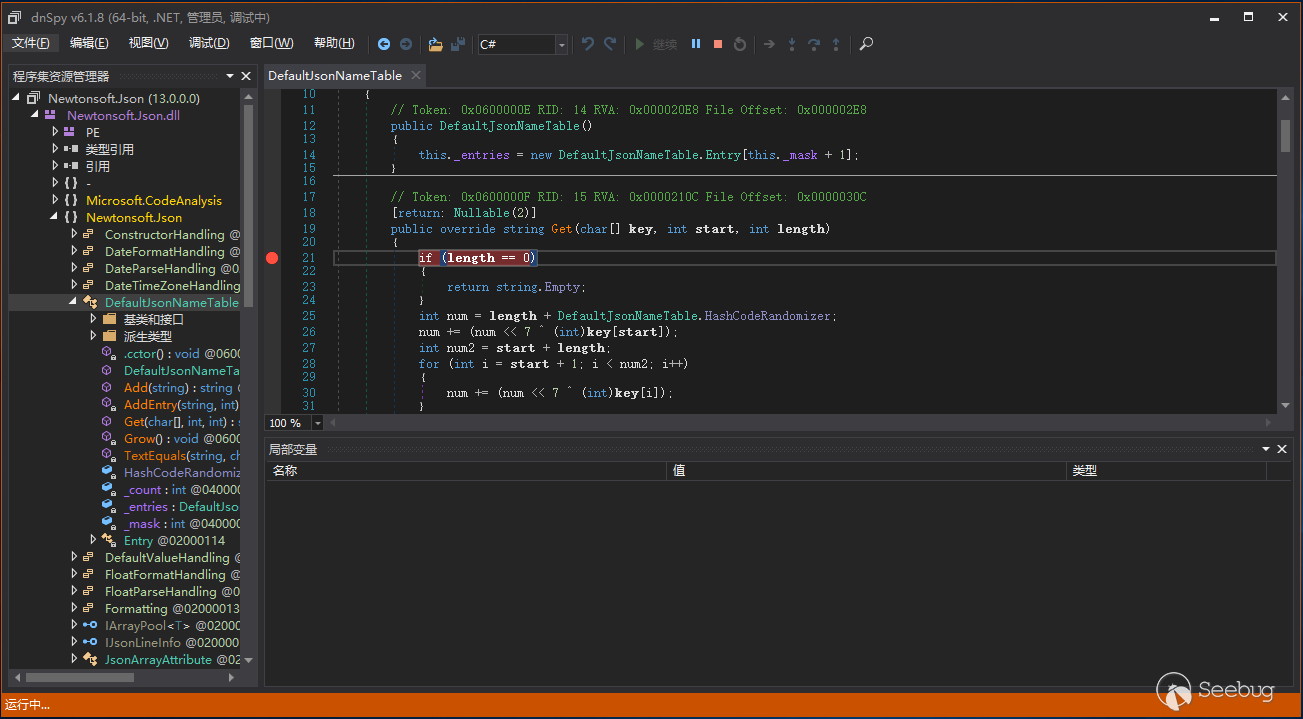The height and width of the screenshot is (719, 1303).
Task: Click the restart debugging icon
Action: click(740, 44)
